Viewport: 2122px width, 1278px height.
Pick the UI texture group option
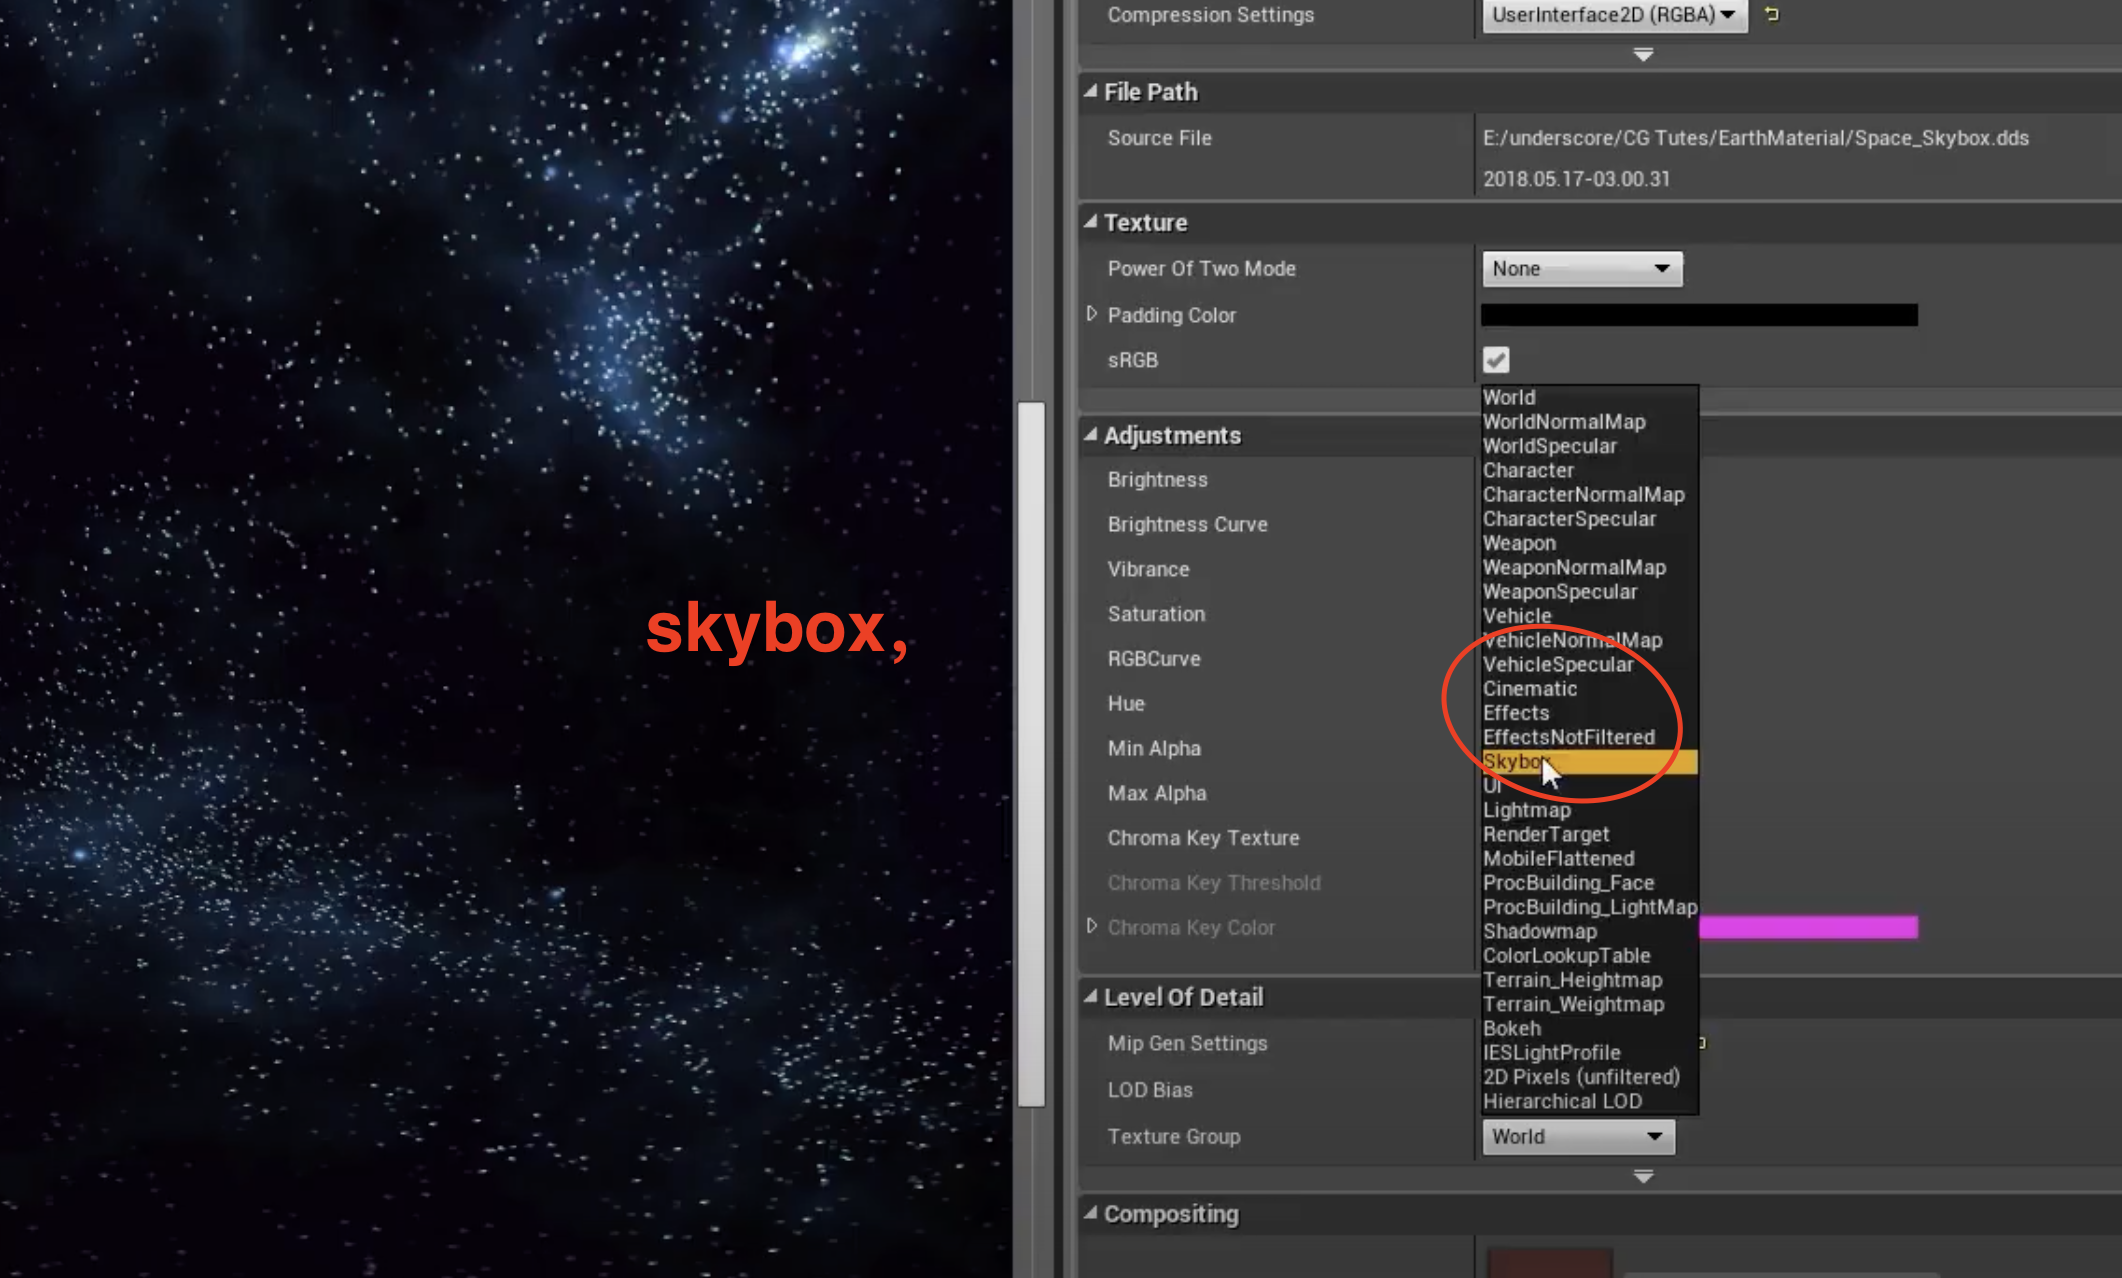(x=1492, y=786)
